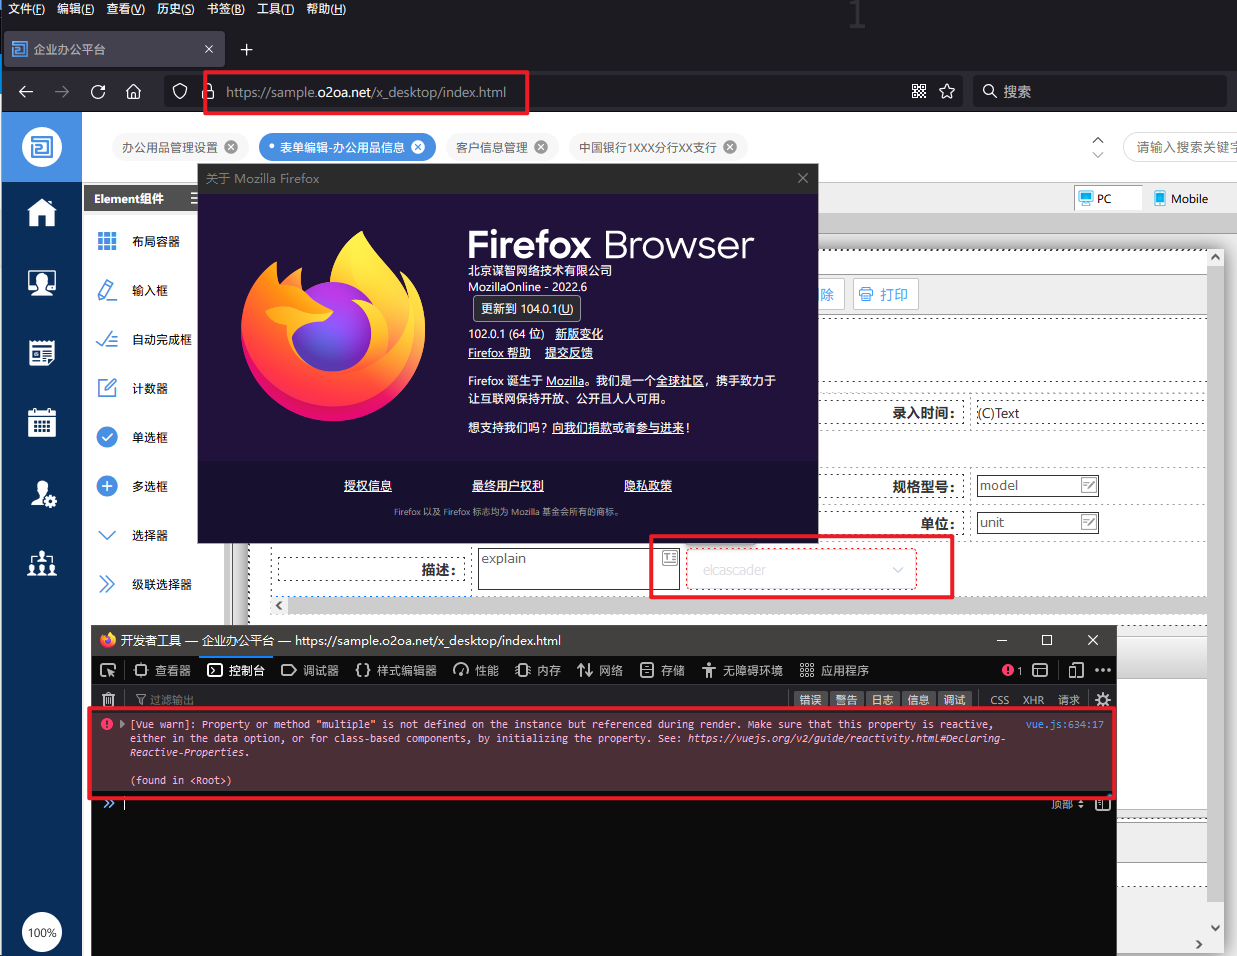1237x956 pixels.
Task: Open the 调试器 devtools tab
Action: tap(310, 670)
